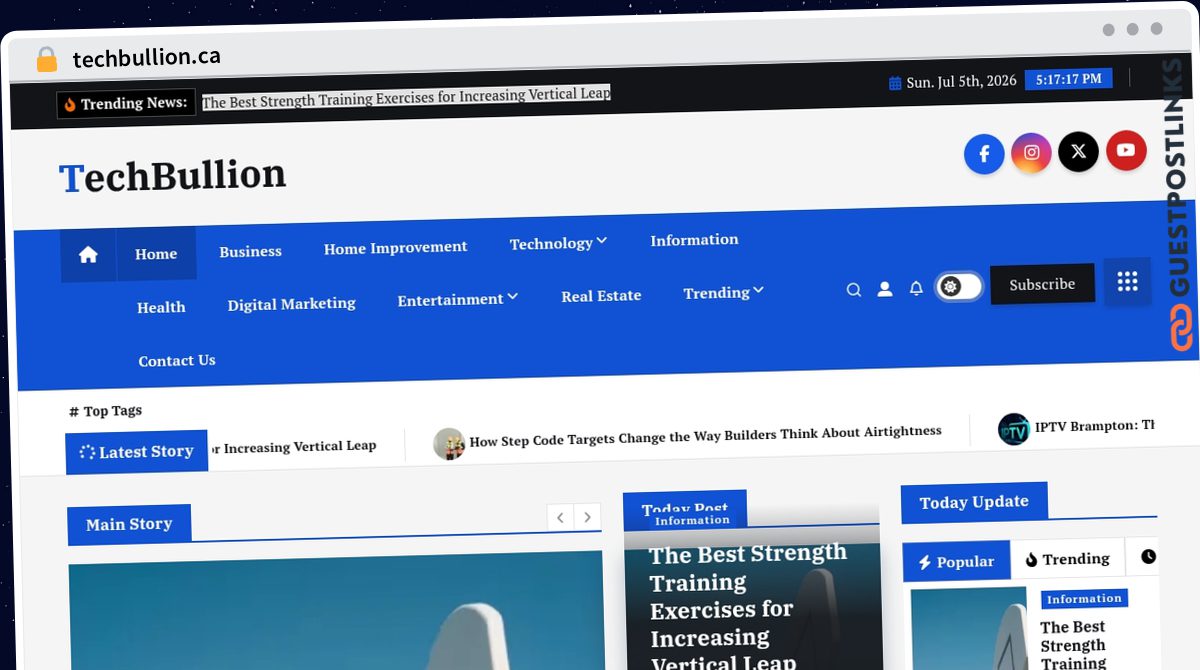The width and height of the screenshot is (1200, 670).
Task: Go to next Main Story slide arrow
Action: coord(587,517)
